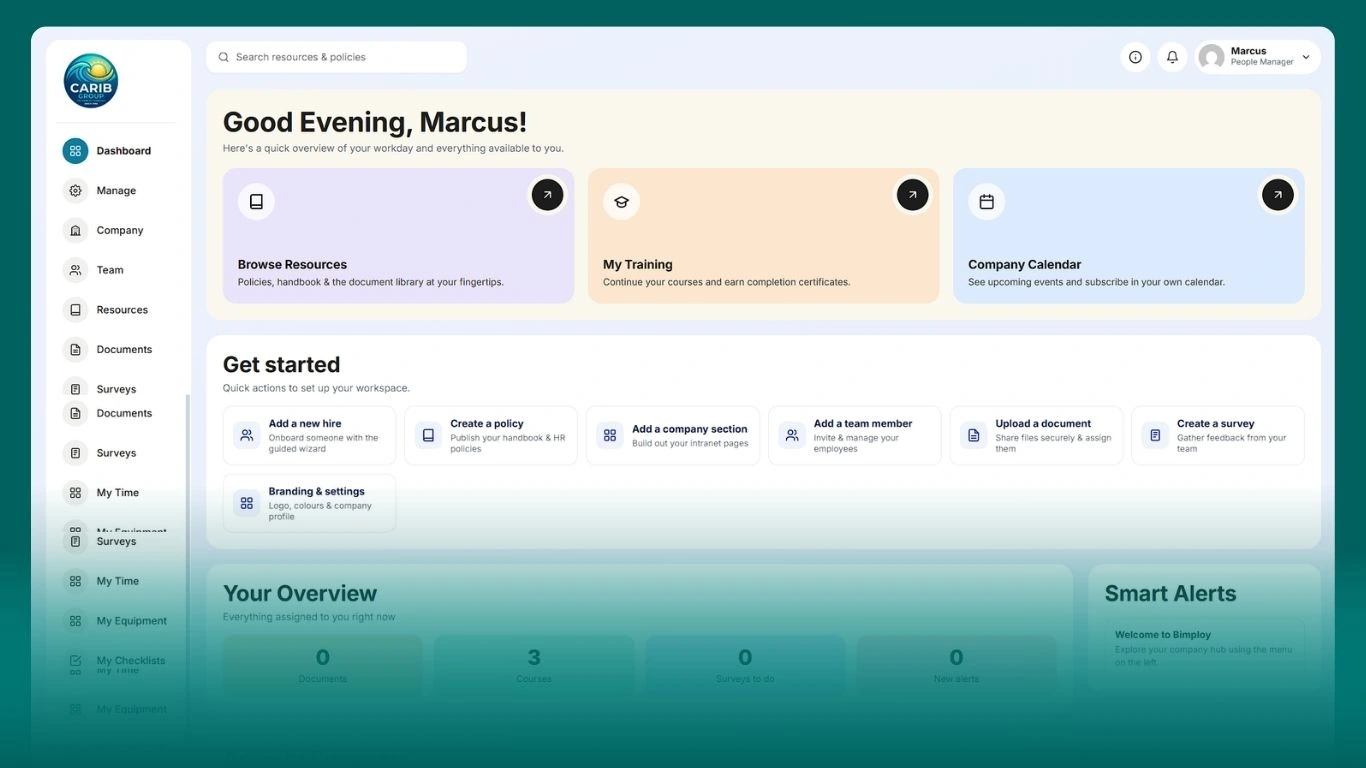
Task: Open Company Calendar via its arrow button
Action: tap(1277, 194)
